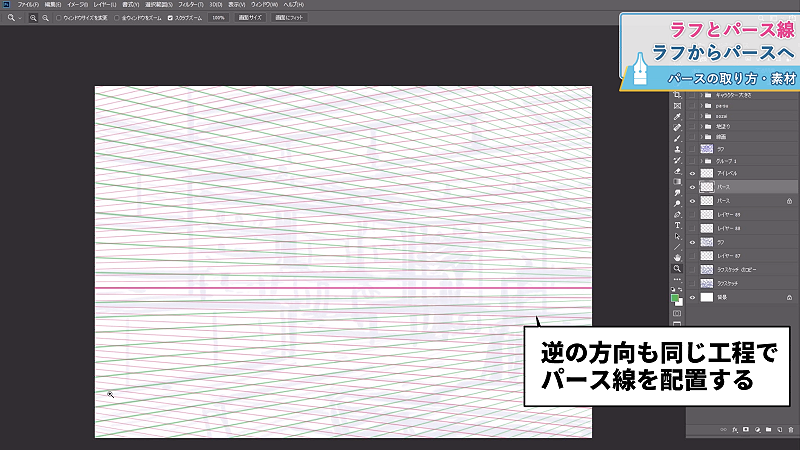
Task: Toggle Quick Mask mode
Action: (x=677, y=313)
